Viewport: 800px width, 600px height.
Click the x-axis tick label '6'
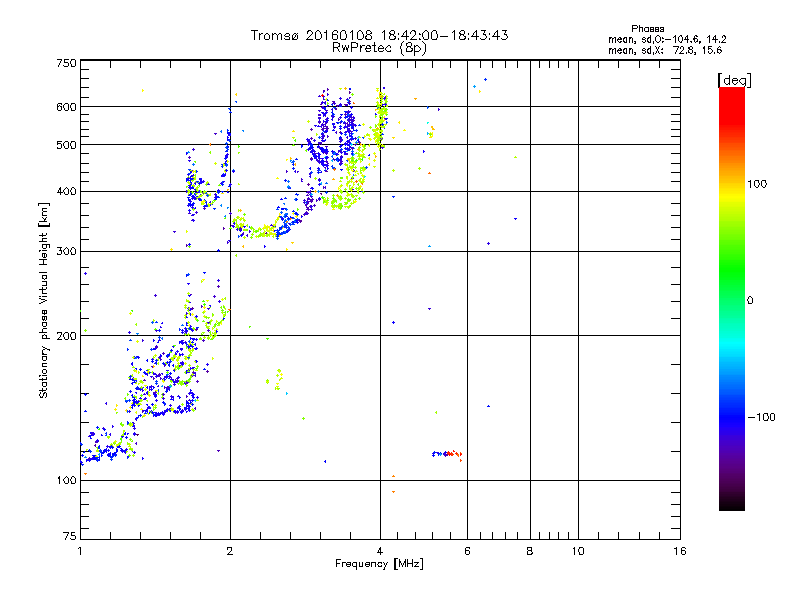[x=467, y=551]
